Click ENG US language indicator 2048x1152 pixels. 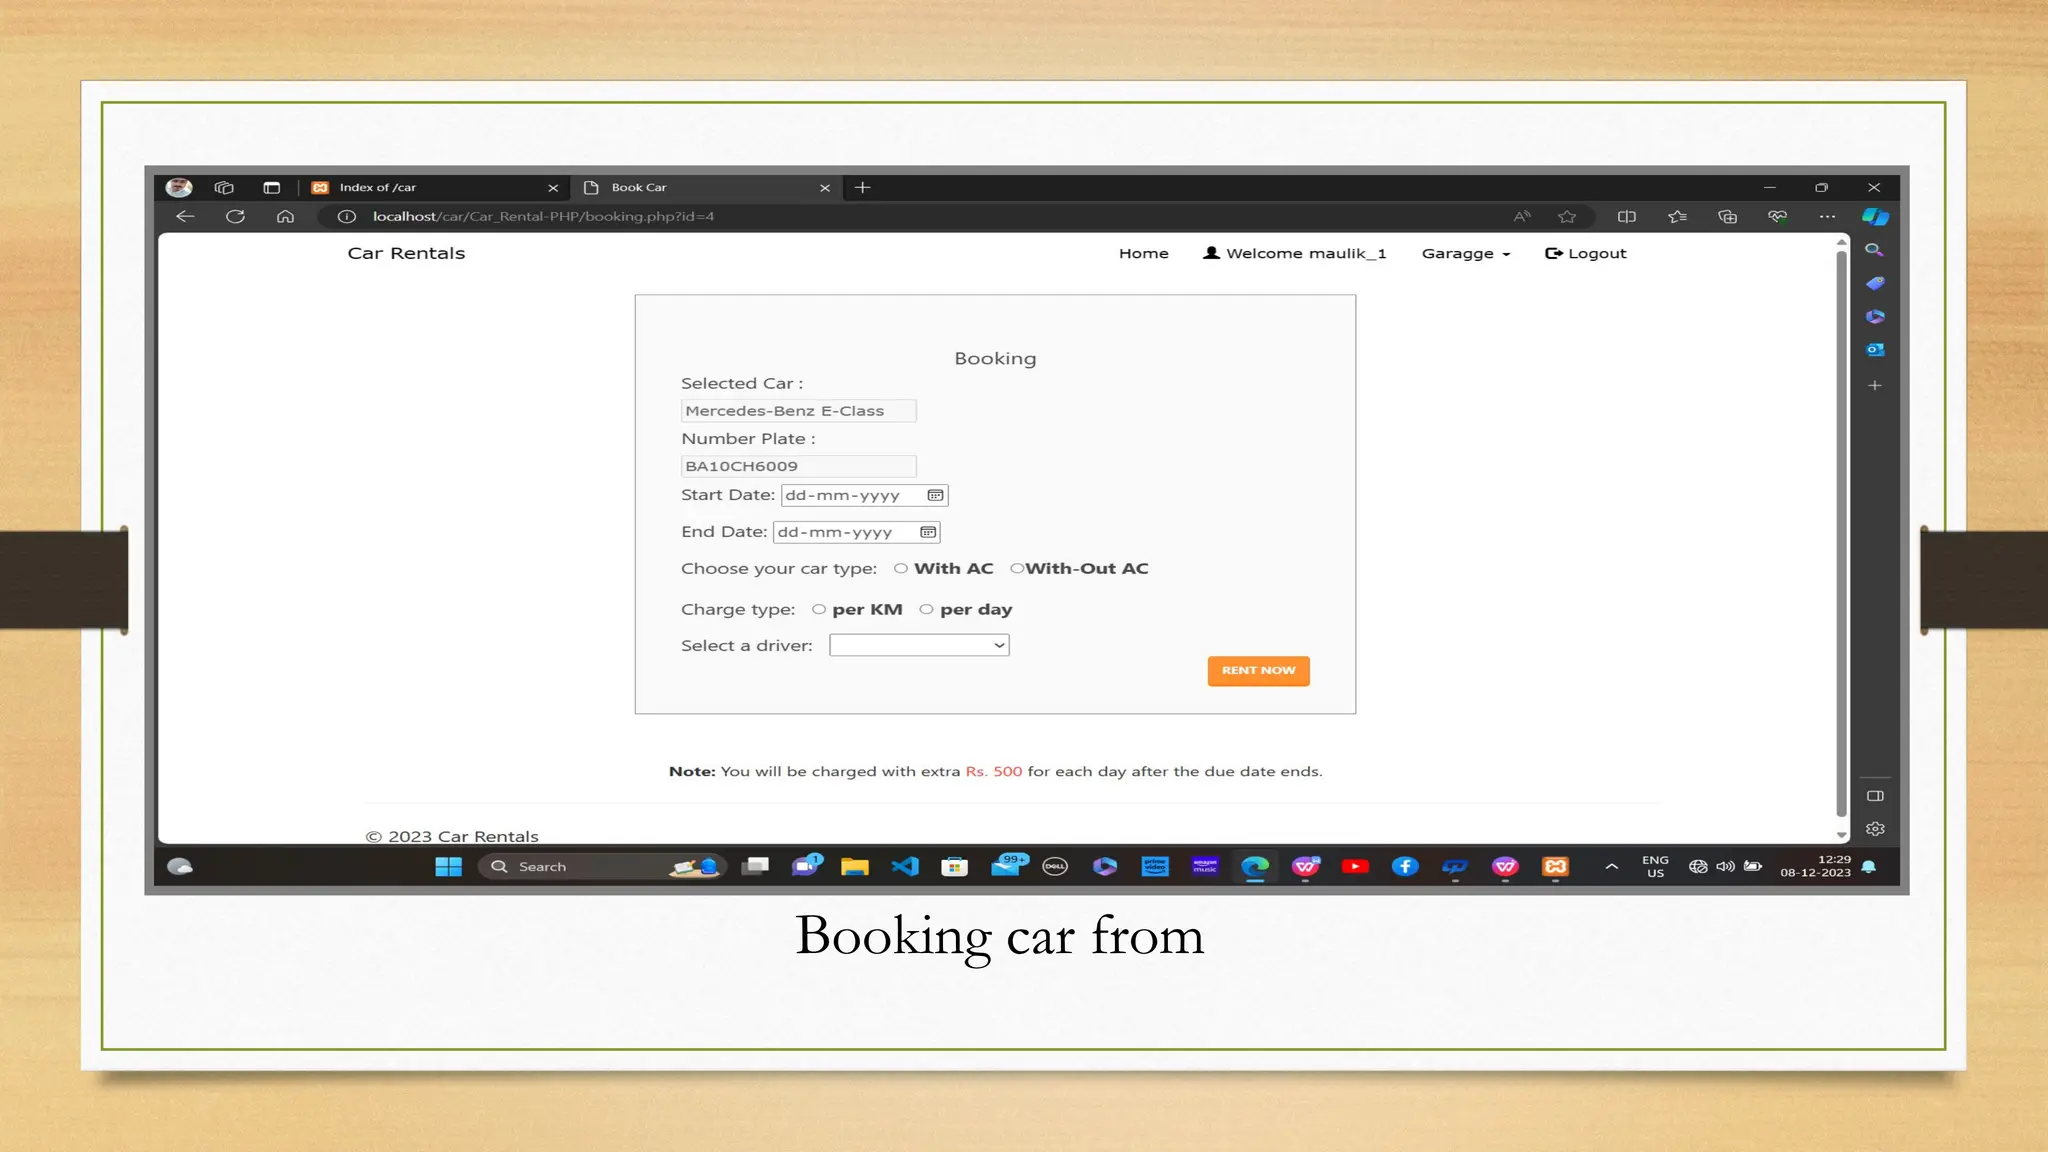pos(1655,866)
